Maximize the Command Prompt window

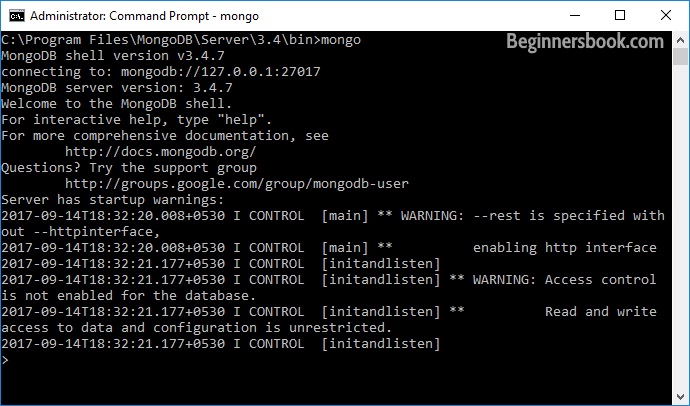click(x=620, y=15)
